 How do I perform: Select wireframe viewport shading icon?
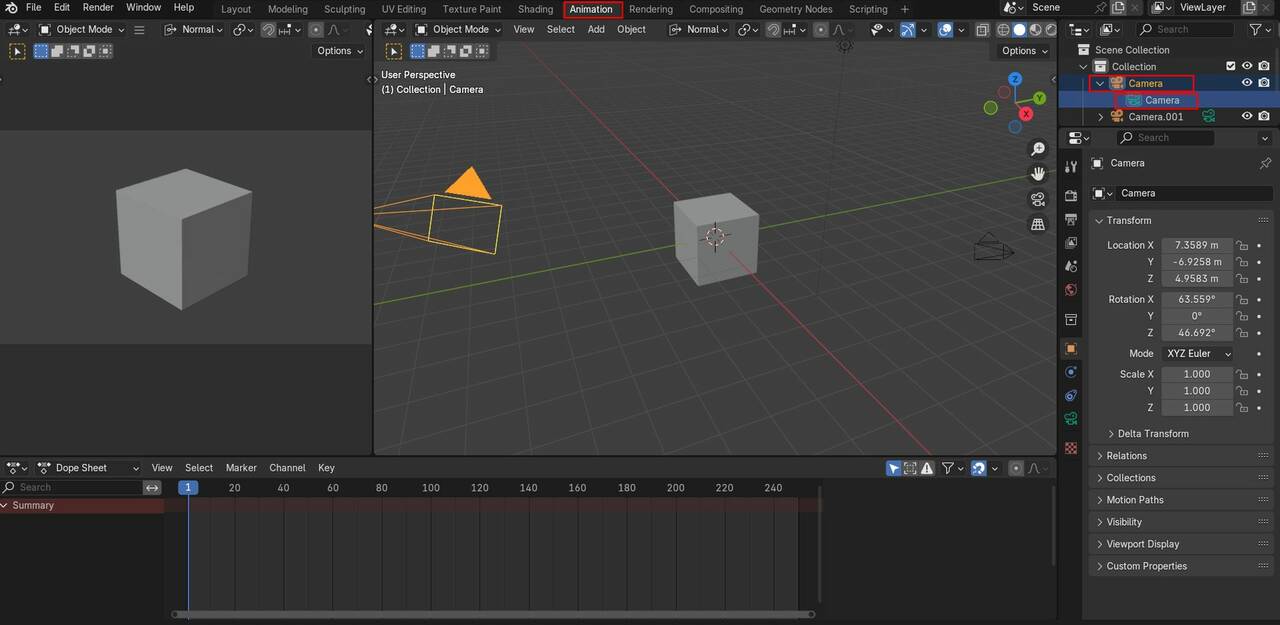[x=1003, y=30]
